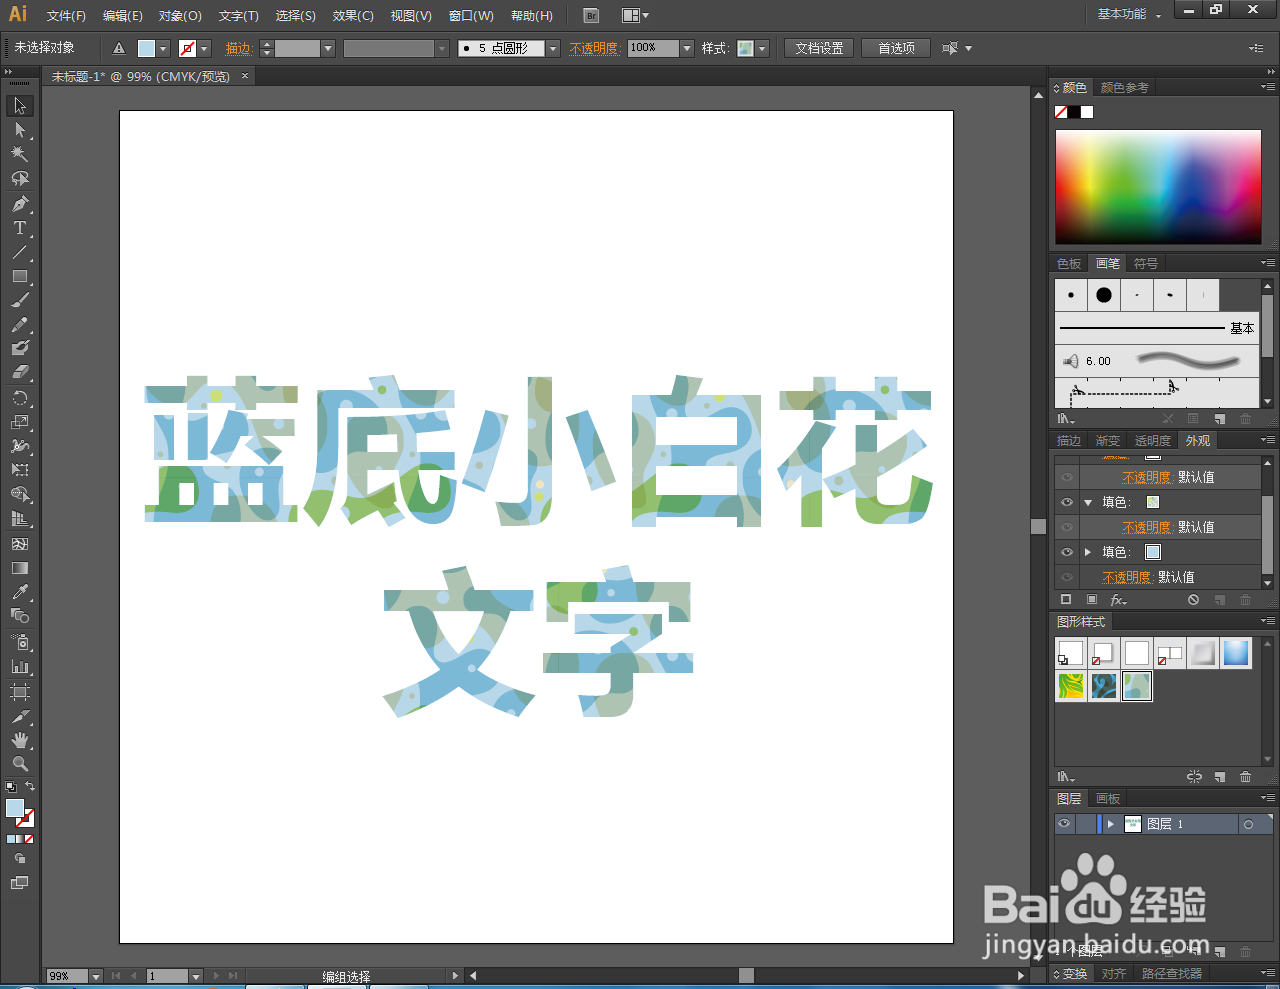Screen dimensions: 1280x989
Task: Select the Paintbrush tool
Action: (18, 301)
